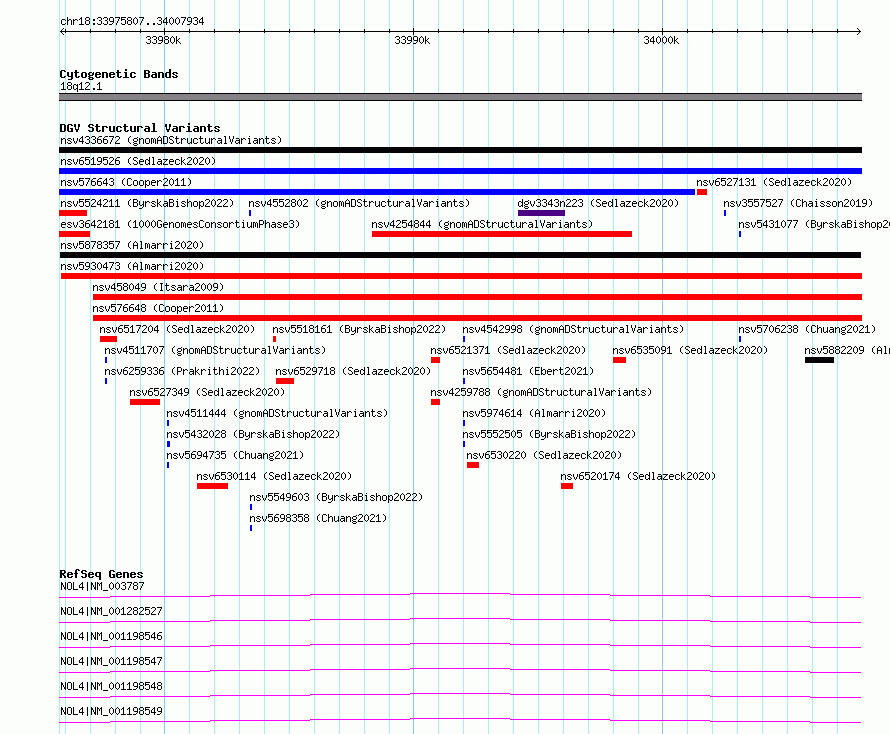
Task: Open nsv4511444 gnomAD variant label
Action: coord(277,413)
